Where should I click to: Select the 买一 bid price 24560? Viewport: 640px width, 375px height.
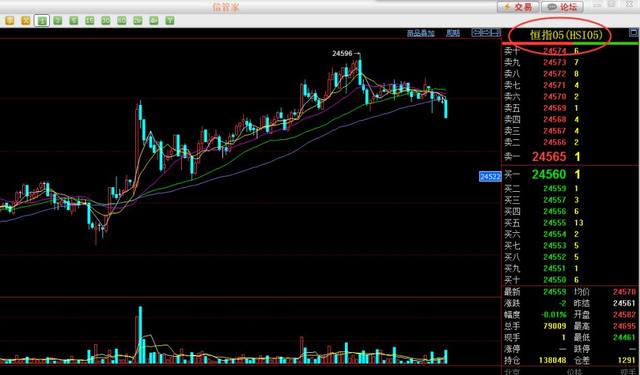[x=549, y=174]
